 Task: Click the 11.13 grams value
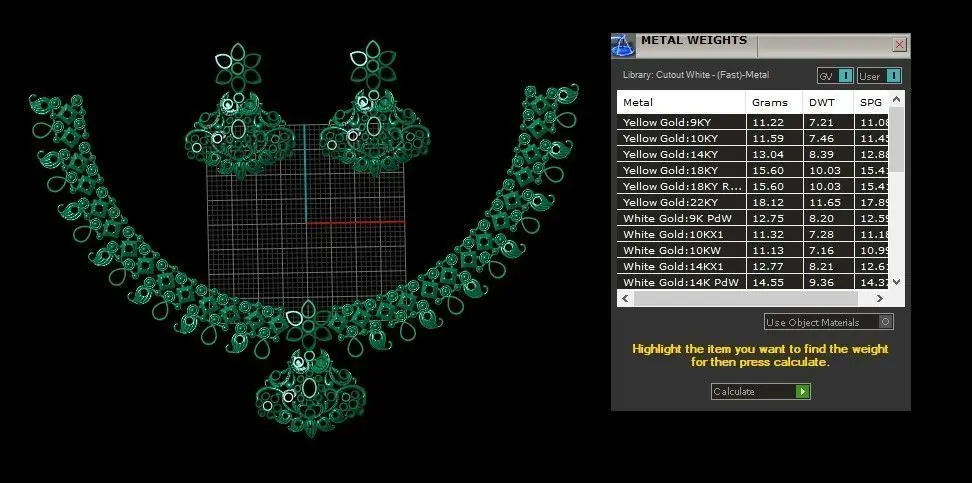(767, 250)
